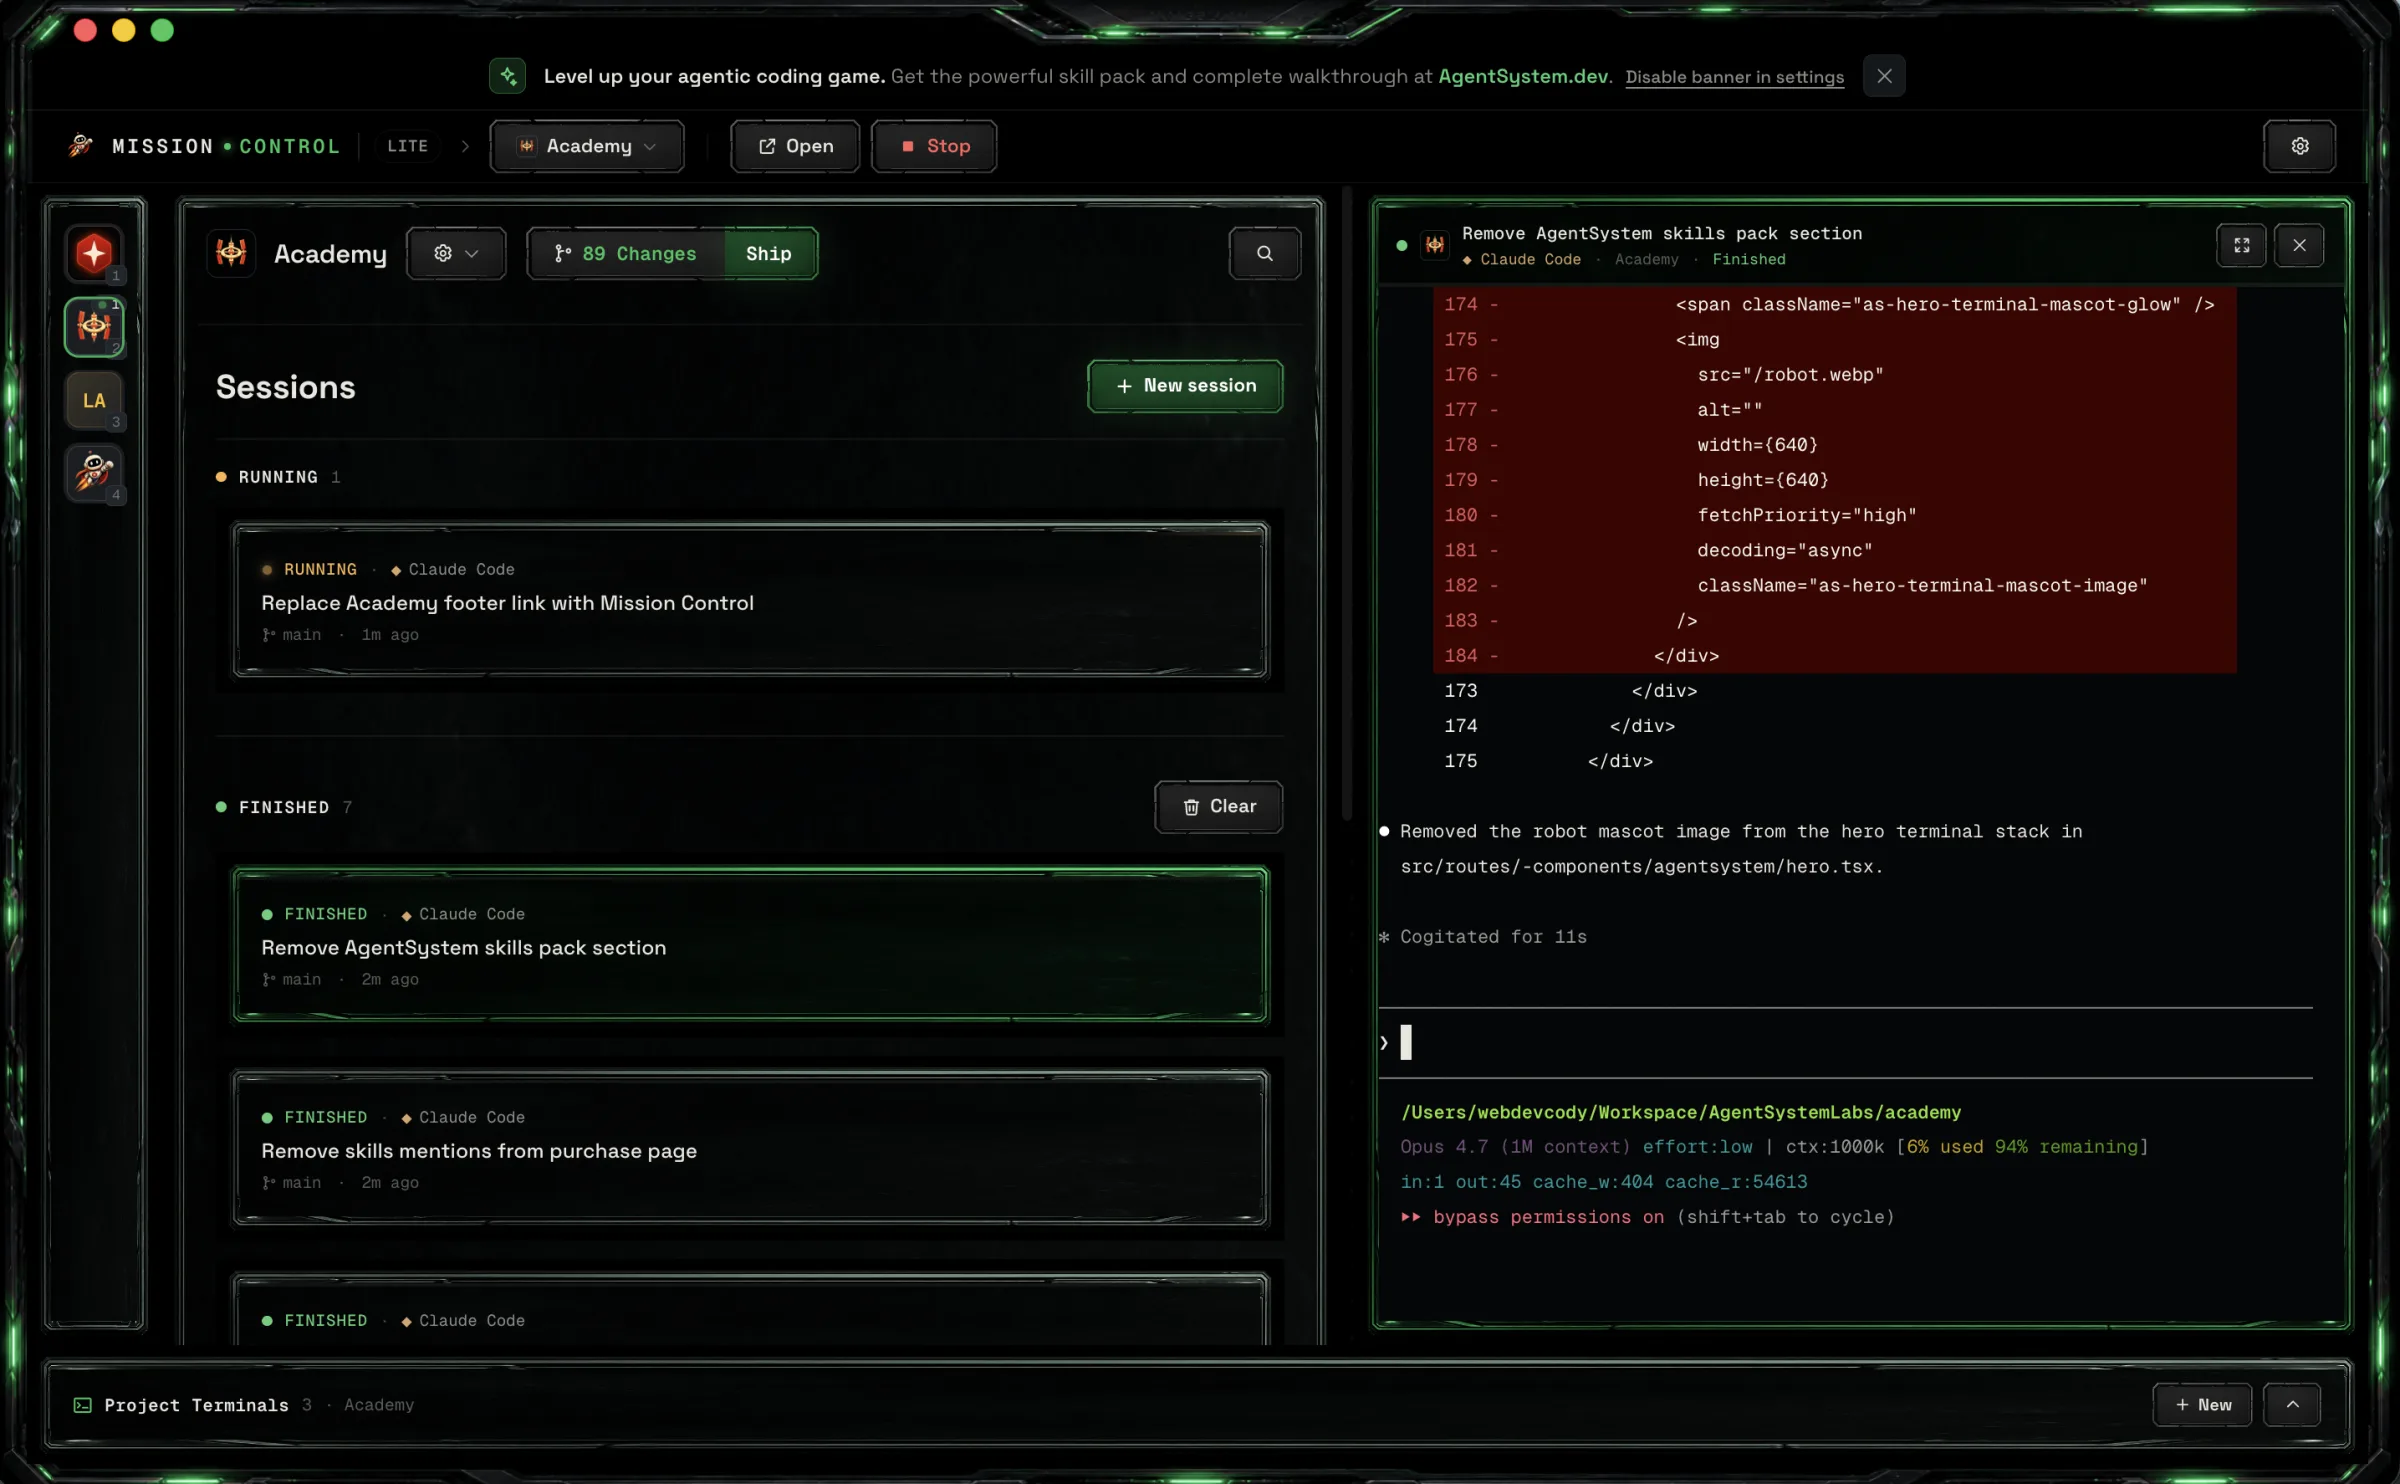Image resolution: width=2400 pixels, height=1484 pixels.
Task: Click the working directory path in terminal
Action: (1680, 1112)
